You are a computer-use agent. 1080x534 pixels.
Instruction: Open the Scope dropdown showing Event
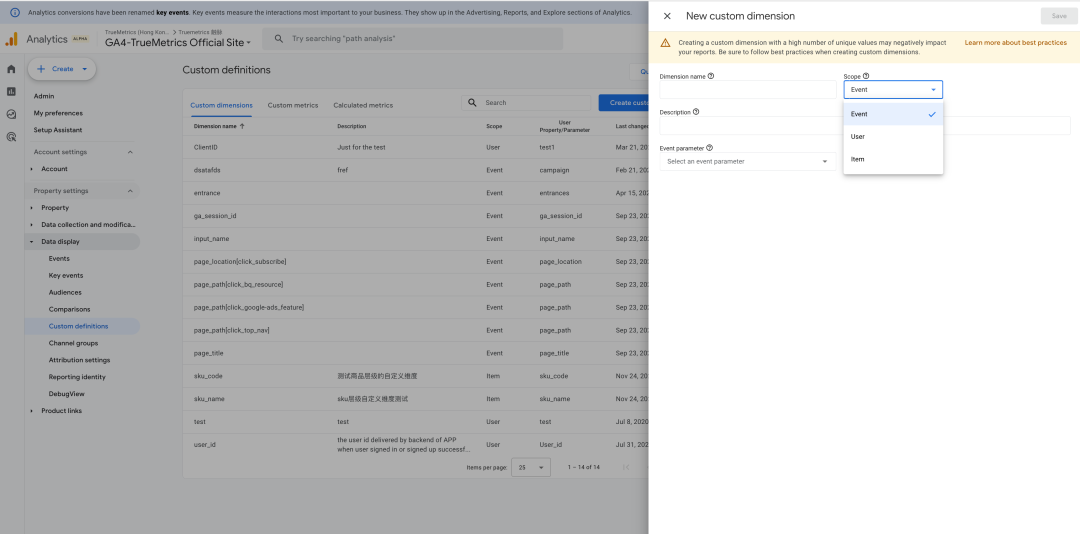[893, 90]
